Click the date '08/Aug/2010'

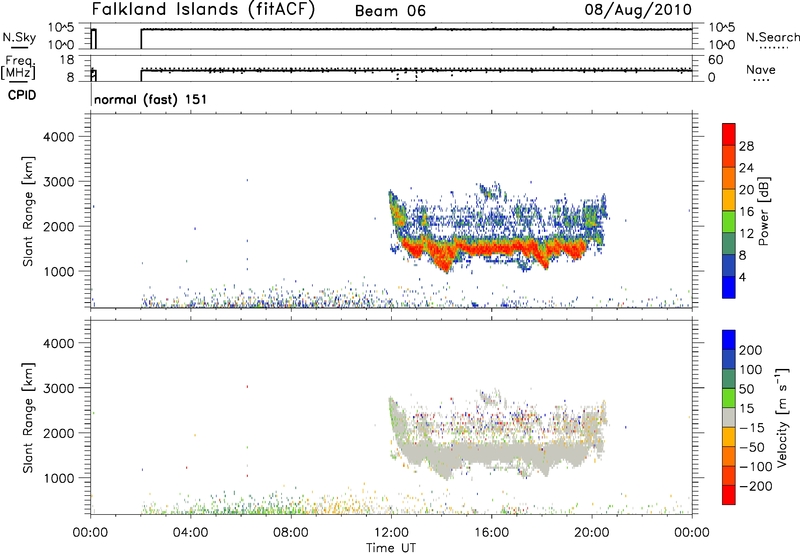[638, 10]
